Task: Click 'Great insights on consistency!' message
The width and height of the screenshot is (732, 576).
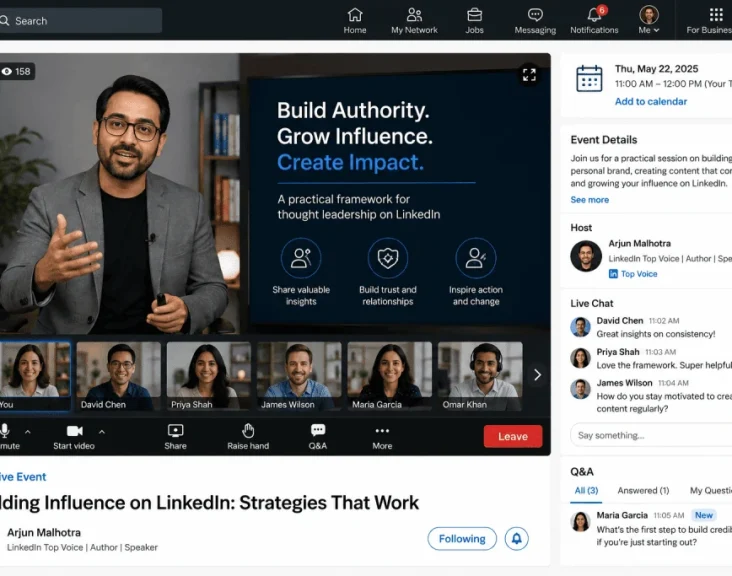Action: (655, 334)
